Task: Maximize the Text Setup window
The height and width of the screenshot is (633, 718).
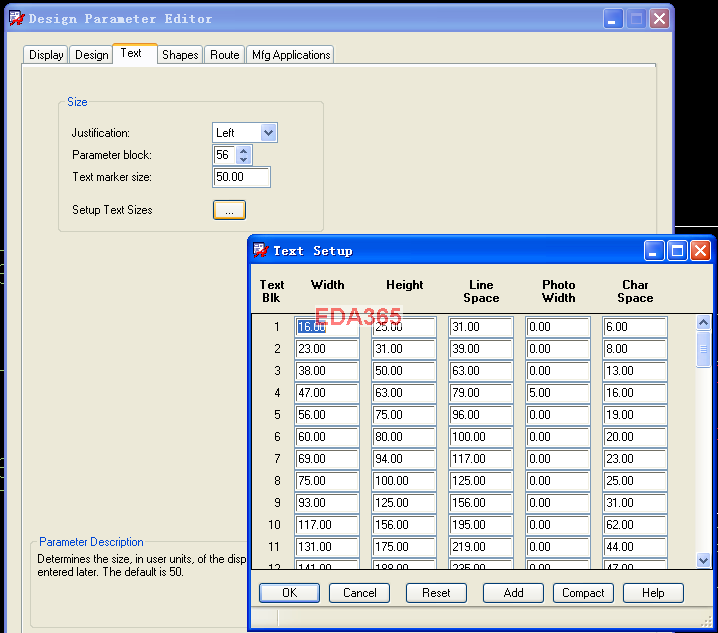Action: tap(677, 250)
